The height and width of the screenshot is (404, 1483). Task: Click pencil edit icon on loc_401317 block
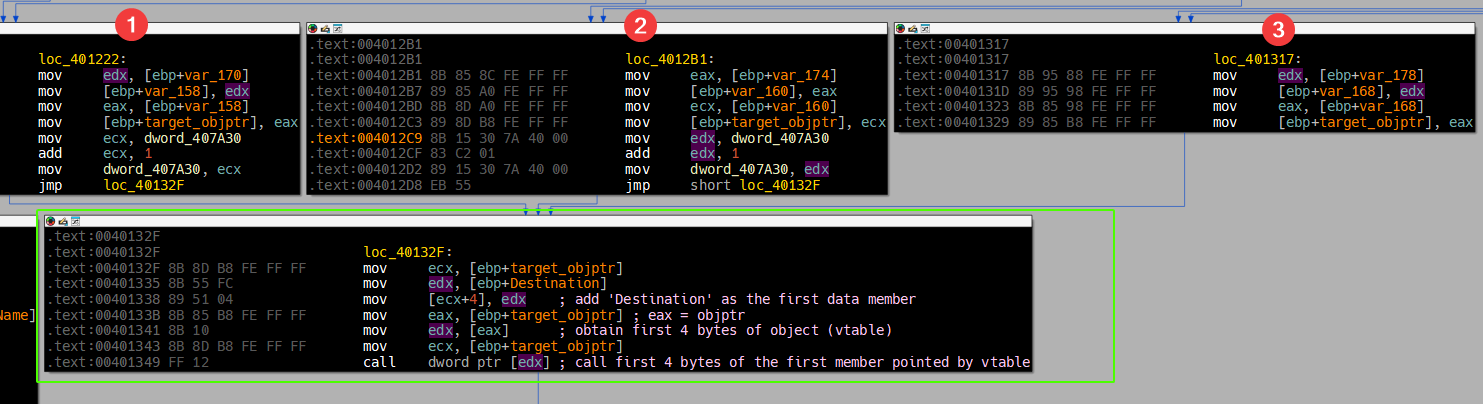(x=913, y=29)
